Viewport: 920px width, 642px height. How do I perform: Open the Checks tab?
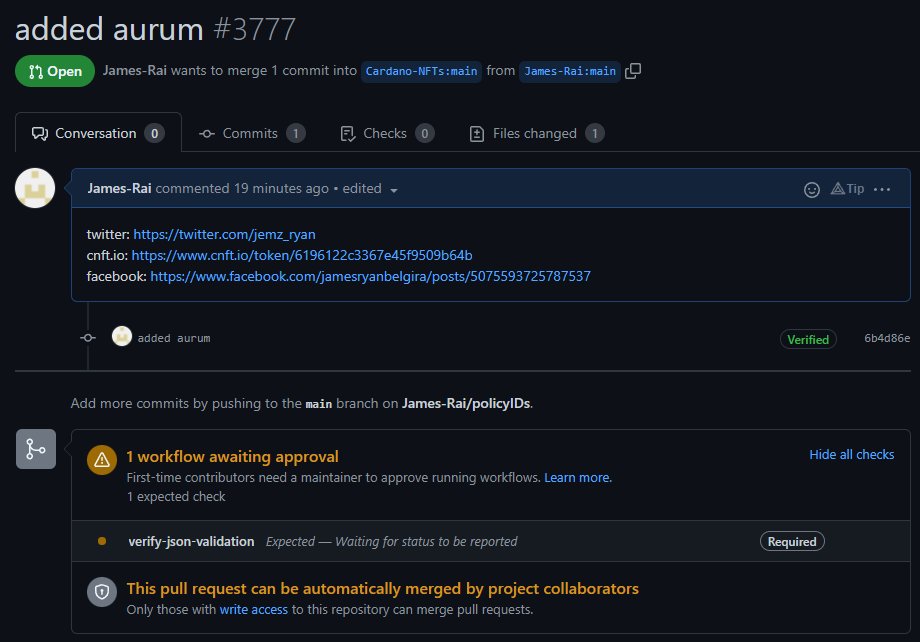point(387,133)
